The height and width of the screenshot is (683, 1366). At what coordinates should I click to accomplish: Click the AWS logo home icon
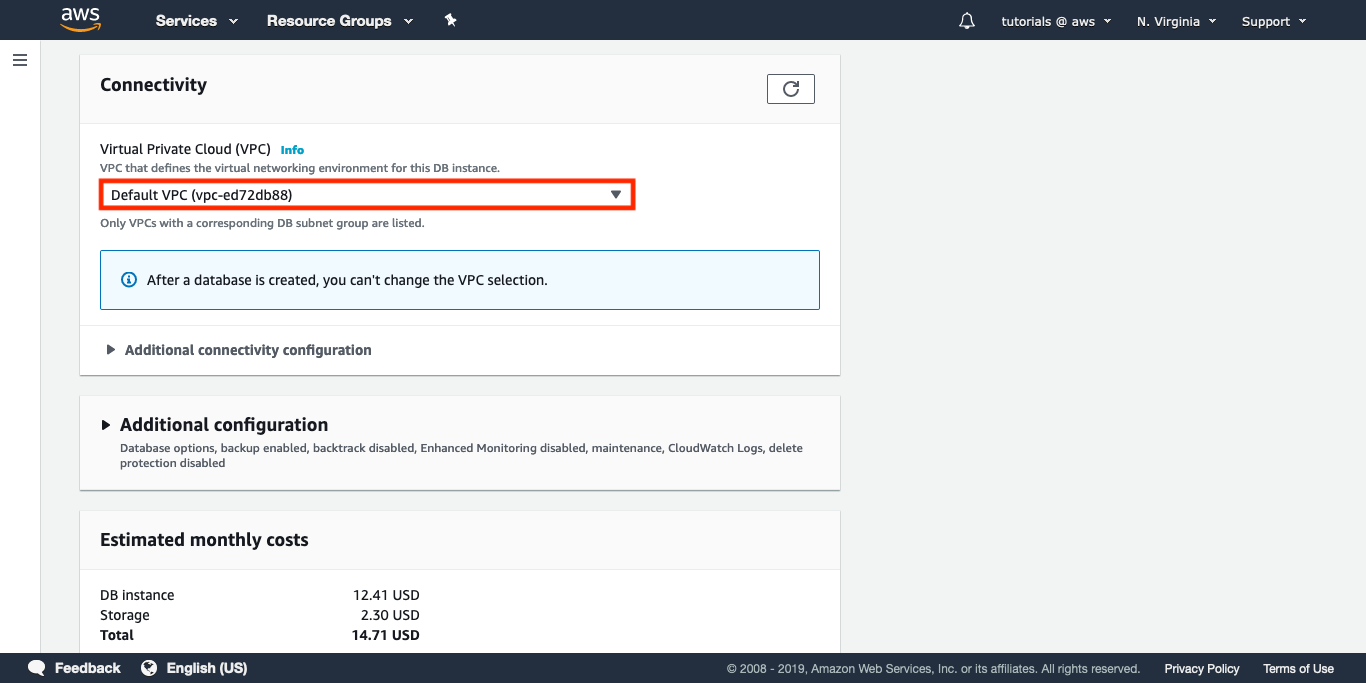point(81,20)
